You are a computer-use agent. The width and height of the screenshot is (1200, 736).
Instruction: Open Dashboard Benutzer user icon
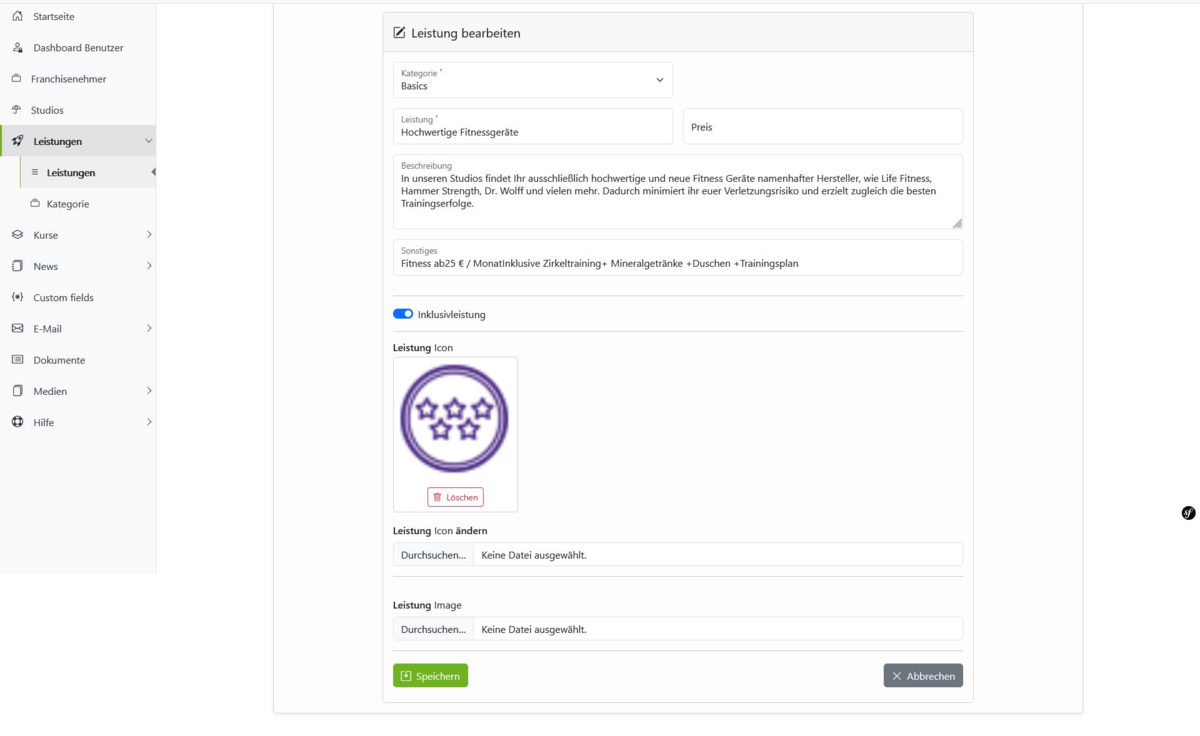[x=17, y=47]
